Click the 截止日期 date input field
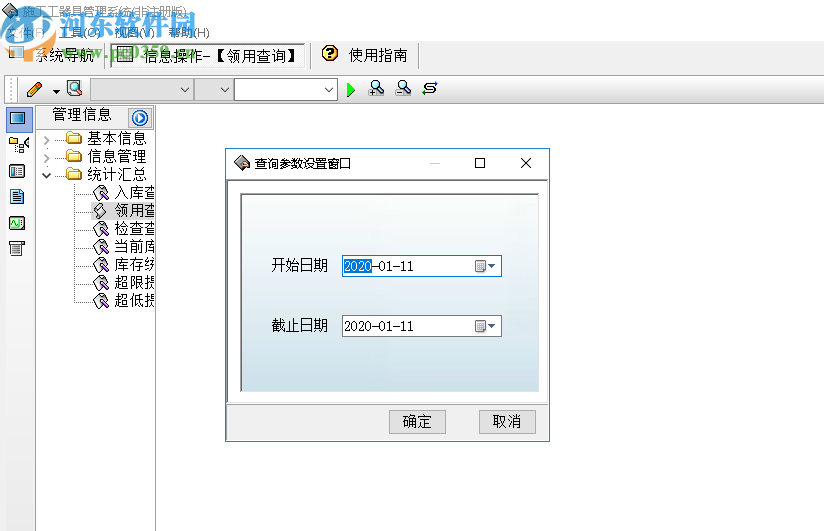 [421, 326]
